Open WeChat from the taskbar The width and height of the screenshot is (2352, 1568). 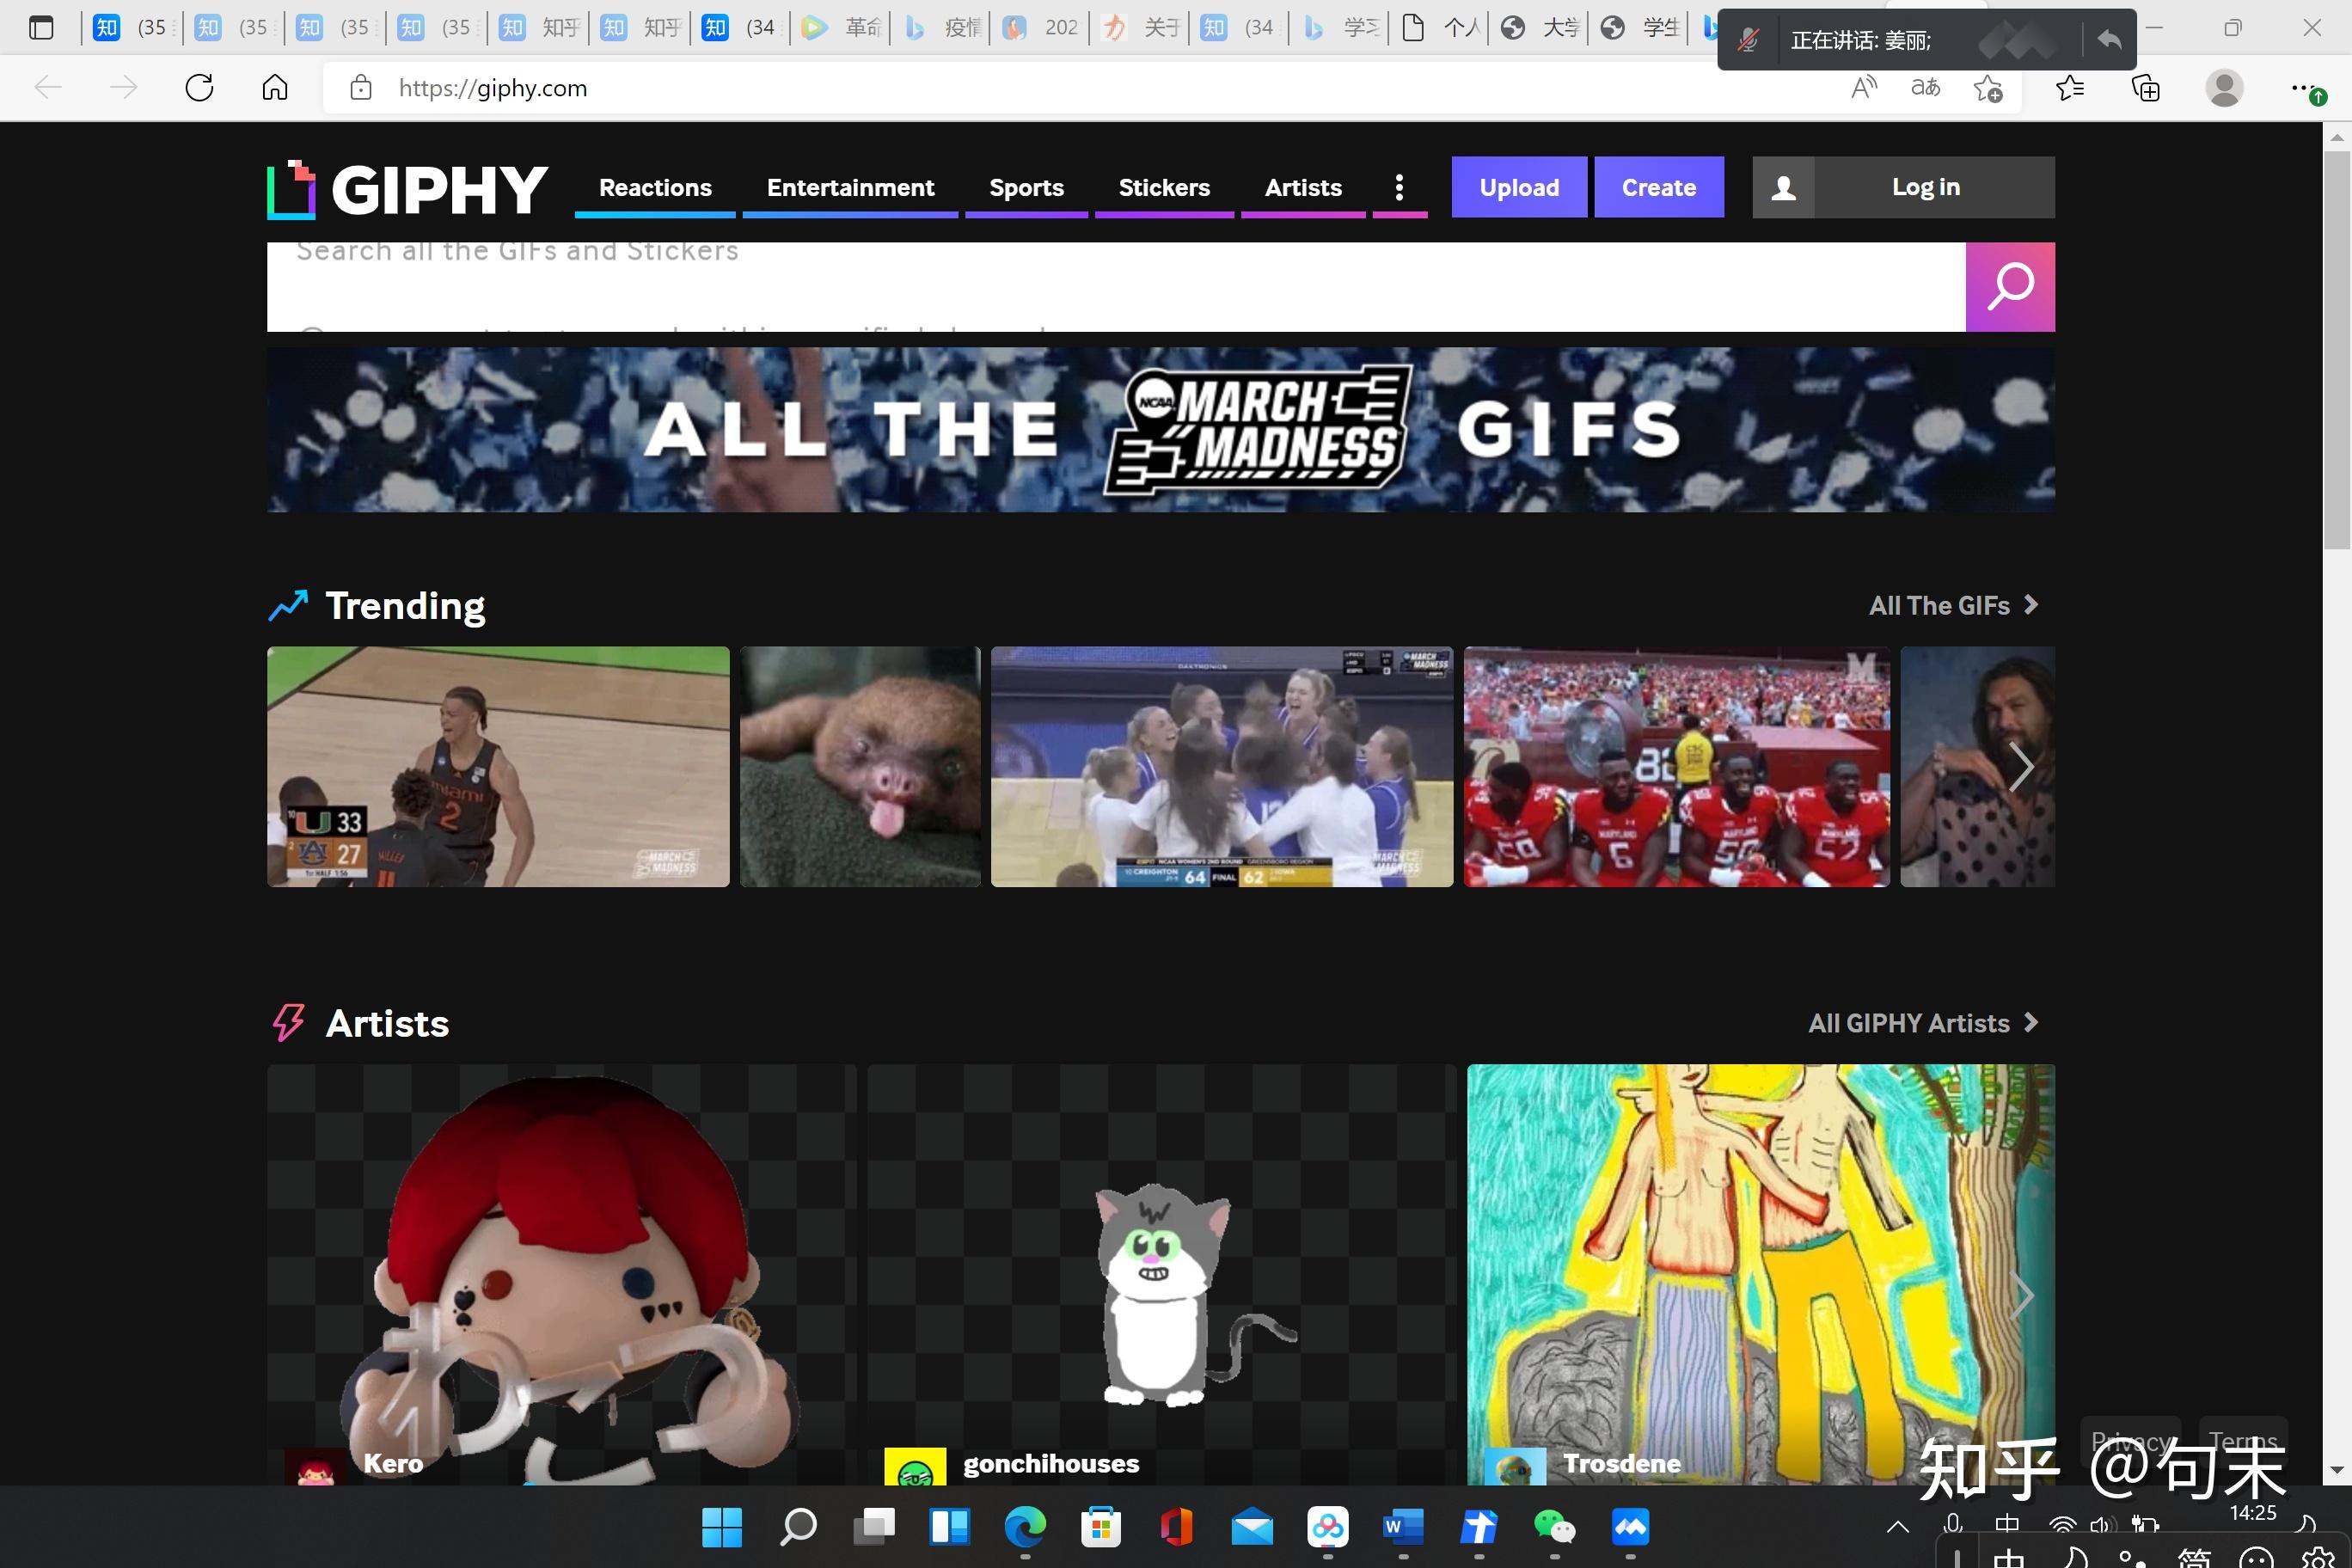tap(1554, 1527)
